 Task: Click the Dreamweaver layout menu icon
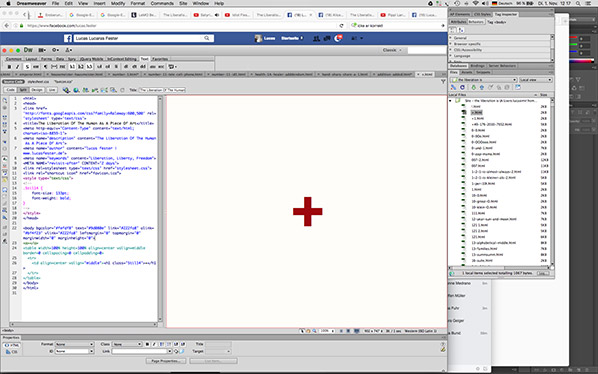coord(42,50)
